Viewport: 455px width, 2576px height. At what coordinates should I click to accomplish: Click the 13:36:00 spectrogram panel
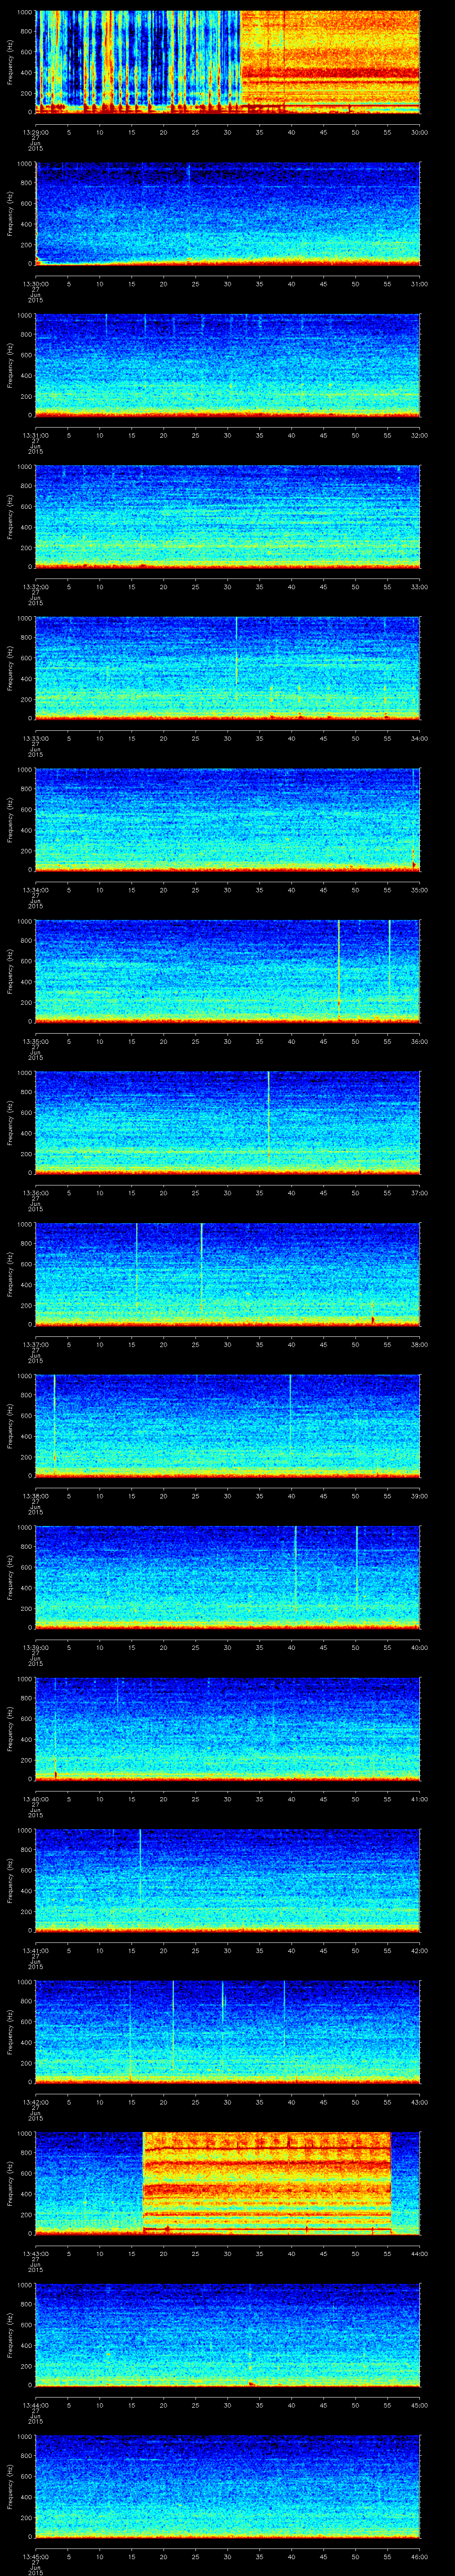[228, 1122]
